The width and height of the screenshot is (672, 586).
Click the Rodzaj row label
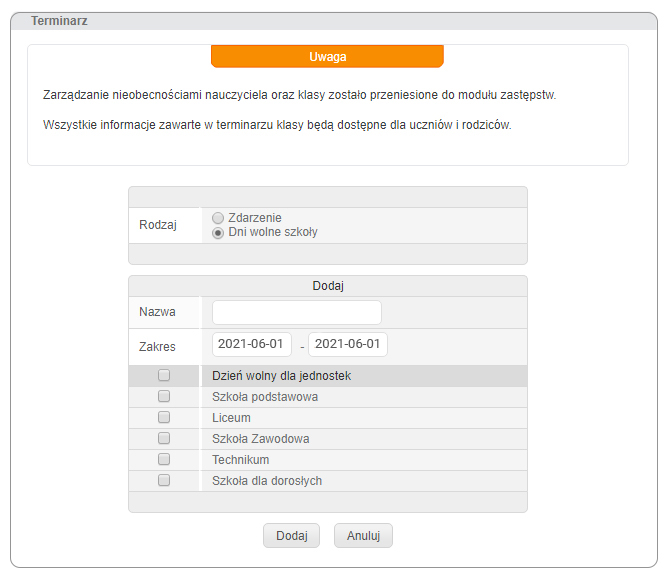point(157,225)
